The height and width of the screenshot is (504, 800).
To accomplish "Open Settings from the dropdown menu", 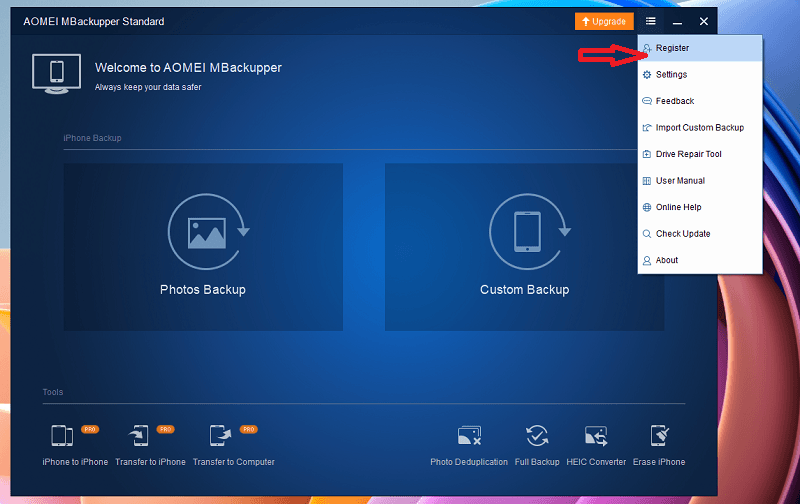I will (x=671, y=75).
